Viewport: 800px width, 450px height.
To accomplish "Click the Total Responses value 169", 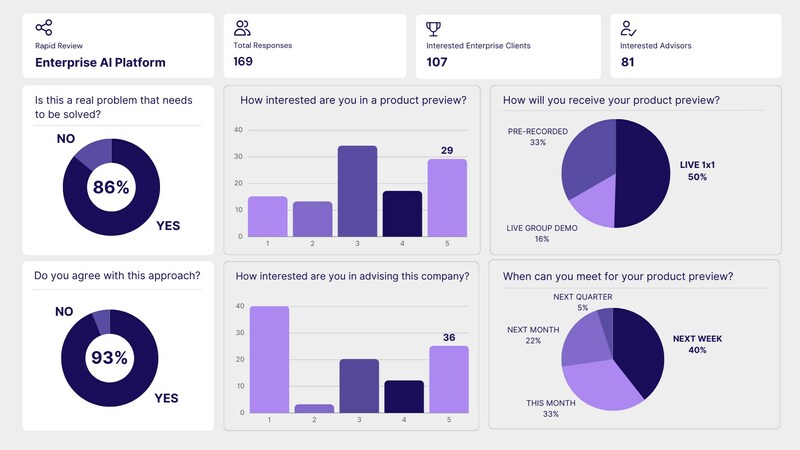I will [x=243, y=61].
